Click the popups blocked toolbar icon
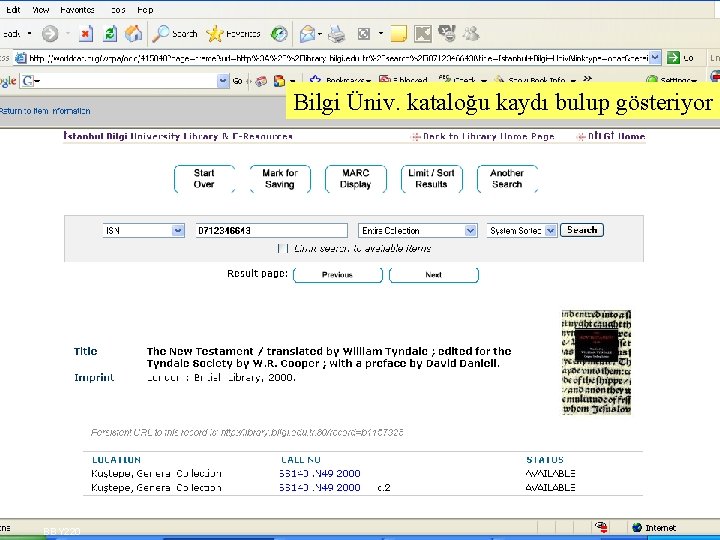 click(403, 80)
